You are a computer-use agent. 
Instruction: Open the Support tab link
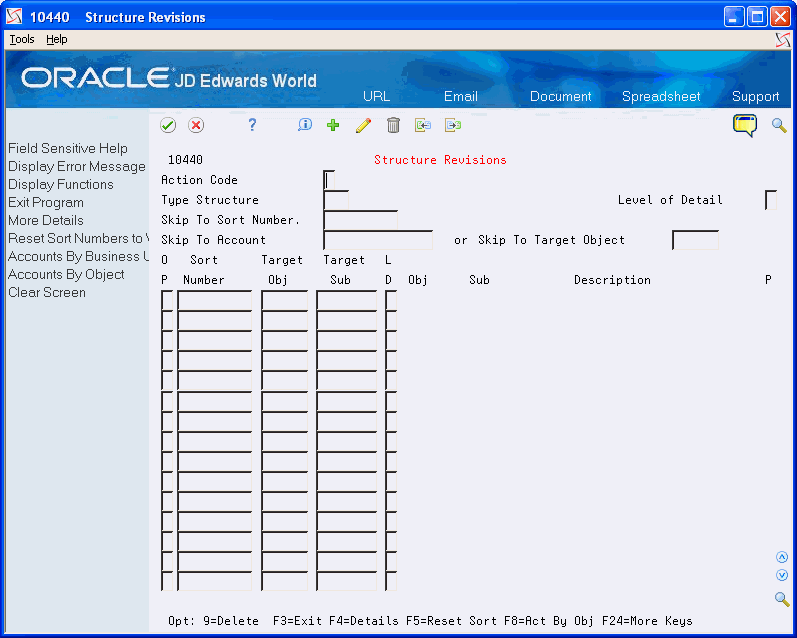pyautogui.click(x=755, y=96)
